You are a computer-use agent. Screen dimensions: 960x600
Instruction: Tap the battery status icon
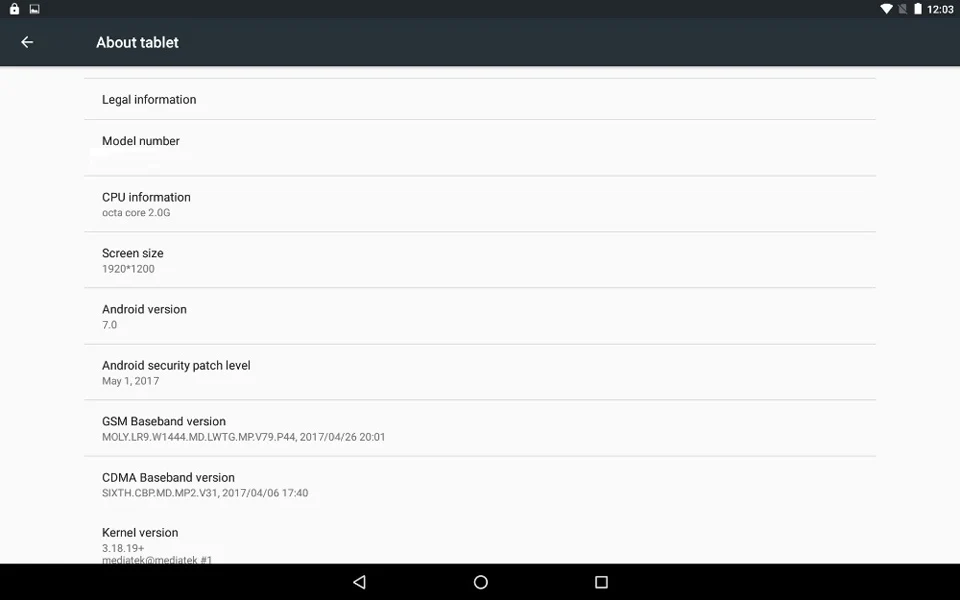click(x=918, y=9)
